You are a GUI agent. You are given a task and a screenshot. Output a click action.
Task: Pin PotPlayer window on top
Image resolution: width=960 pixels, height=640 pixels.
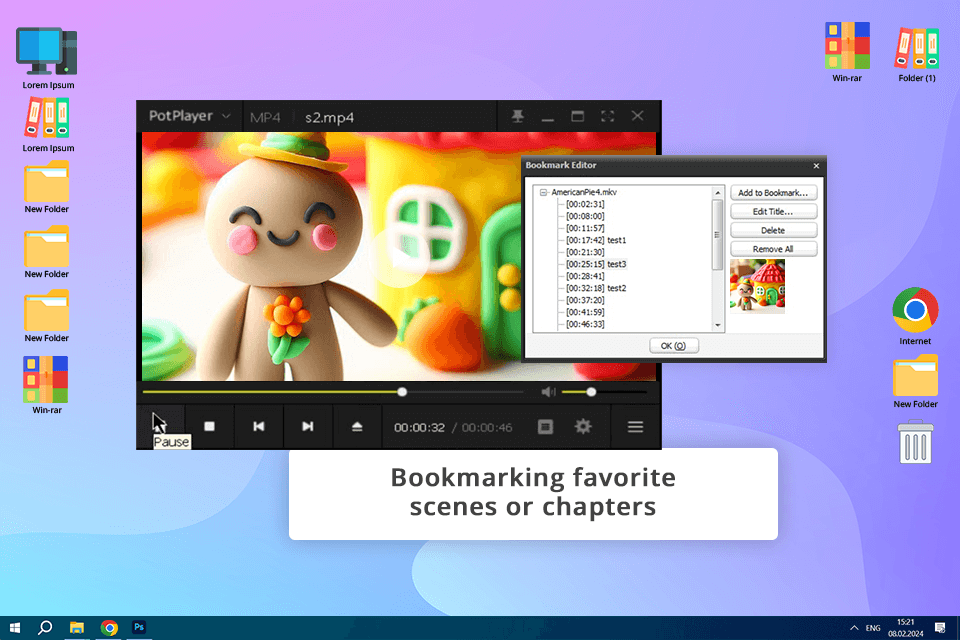coord(518,116)
